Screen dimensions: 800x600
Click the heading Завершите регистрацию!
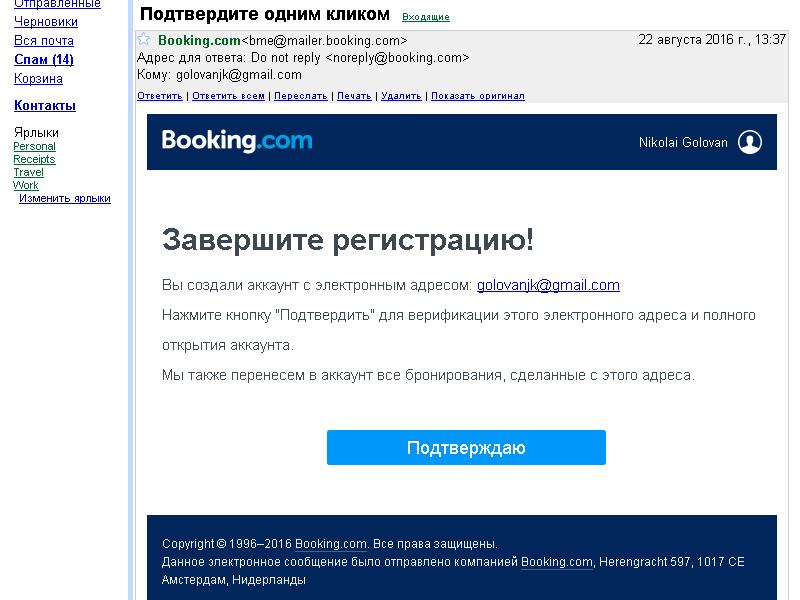[348, 239]
